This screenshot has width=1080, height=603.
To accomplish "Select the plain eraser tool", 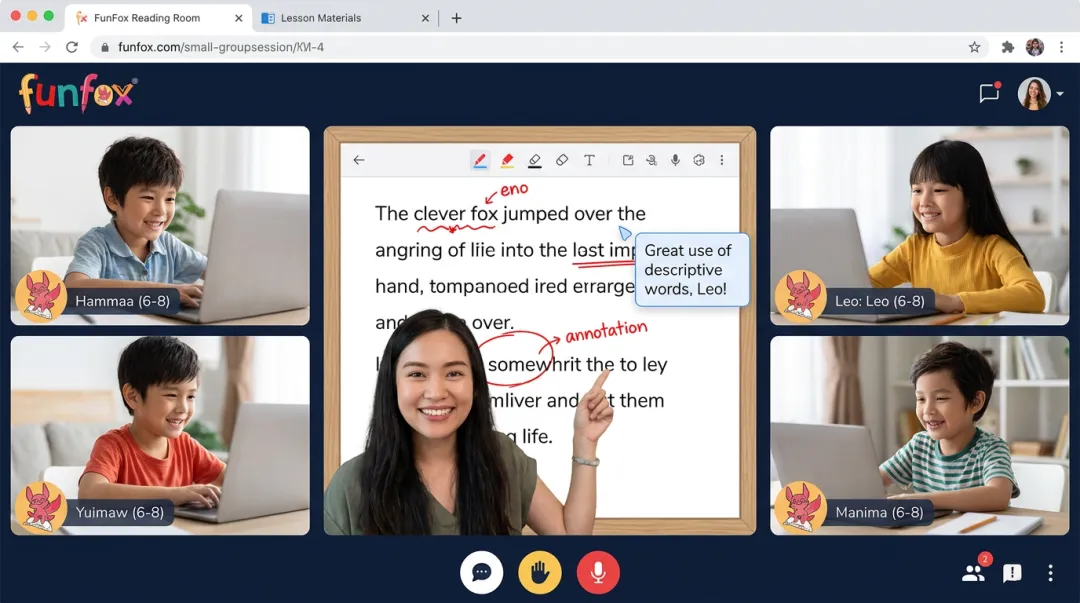I will point(562,160).
